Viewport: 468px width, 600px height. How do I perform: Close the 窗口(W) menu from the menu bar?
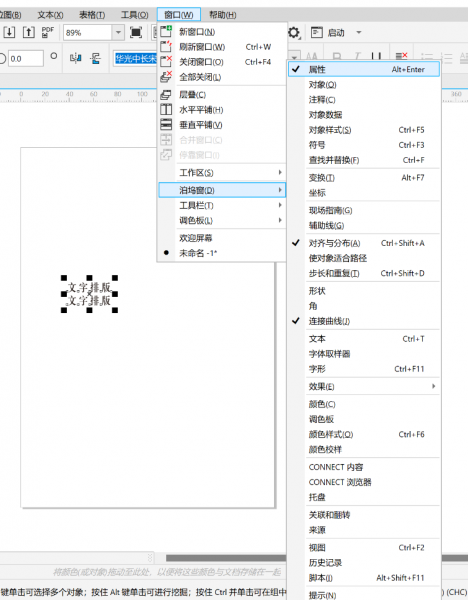click(179, 15)
